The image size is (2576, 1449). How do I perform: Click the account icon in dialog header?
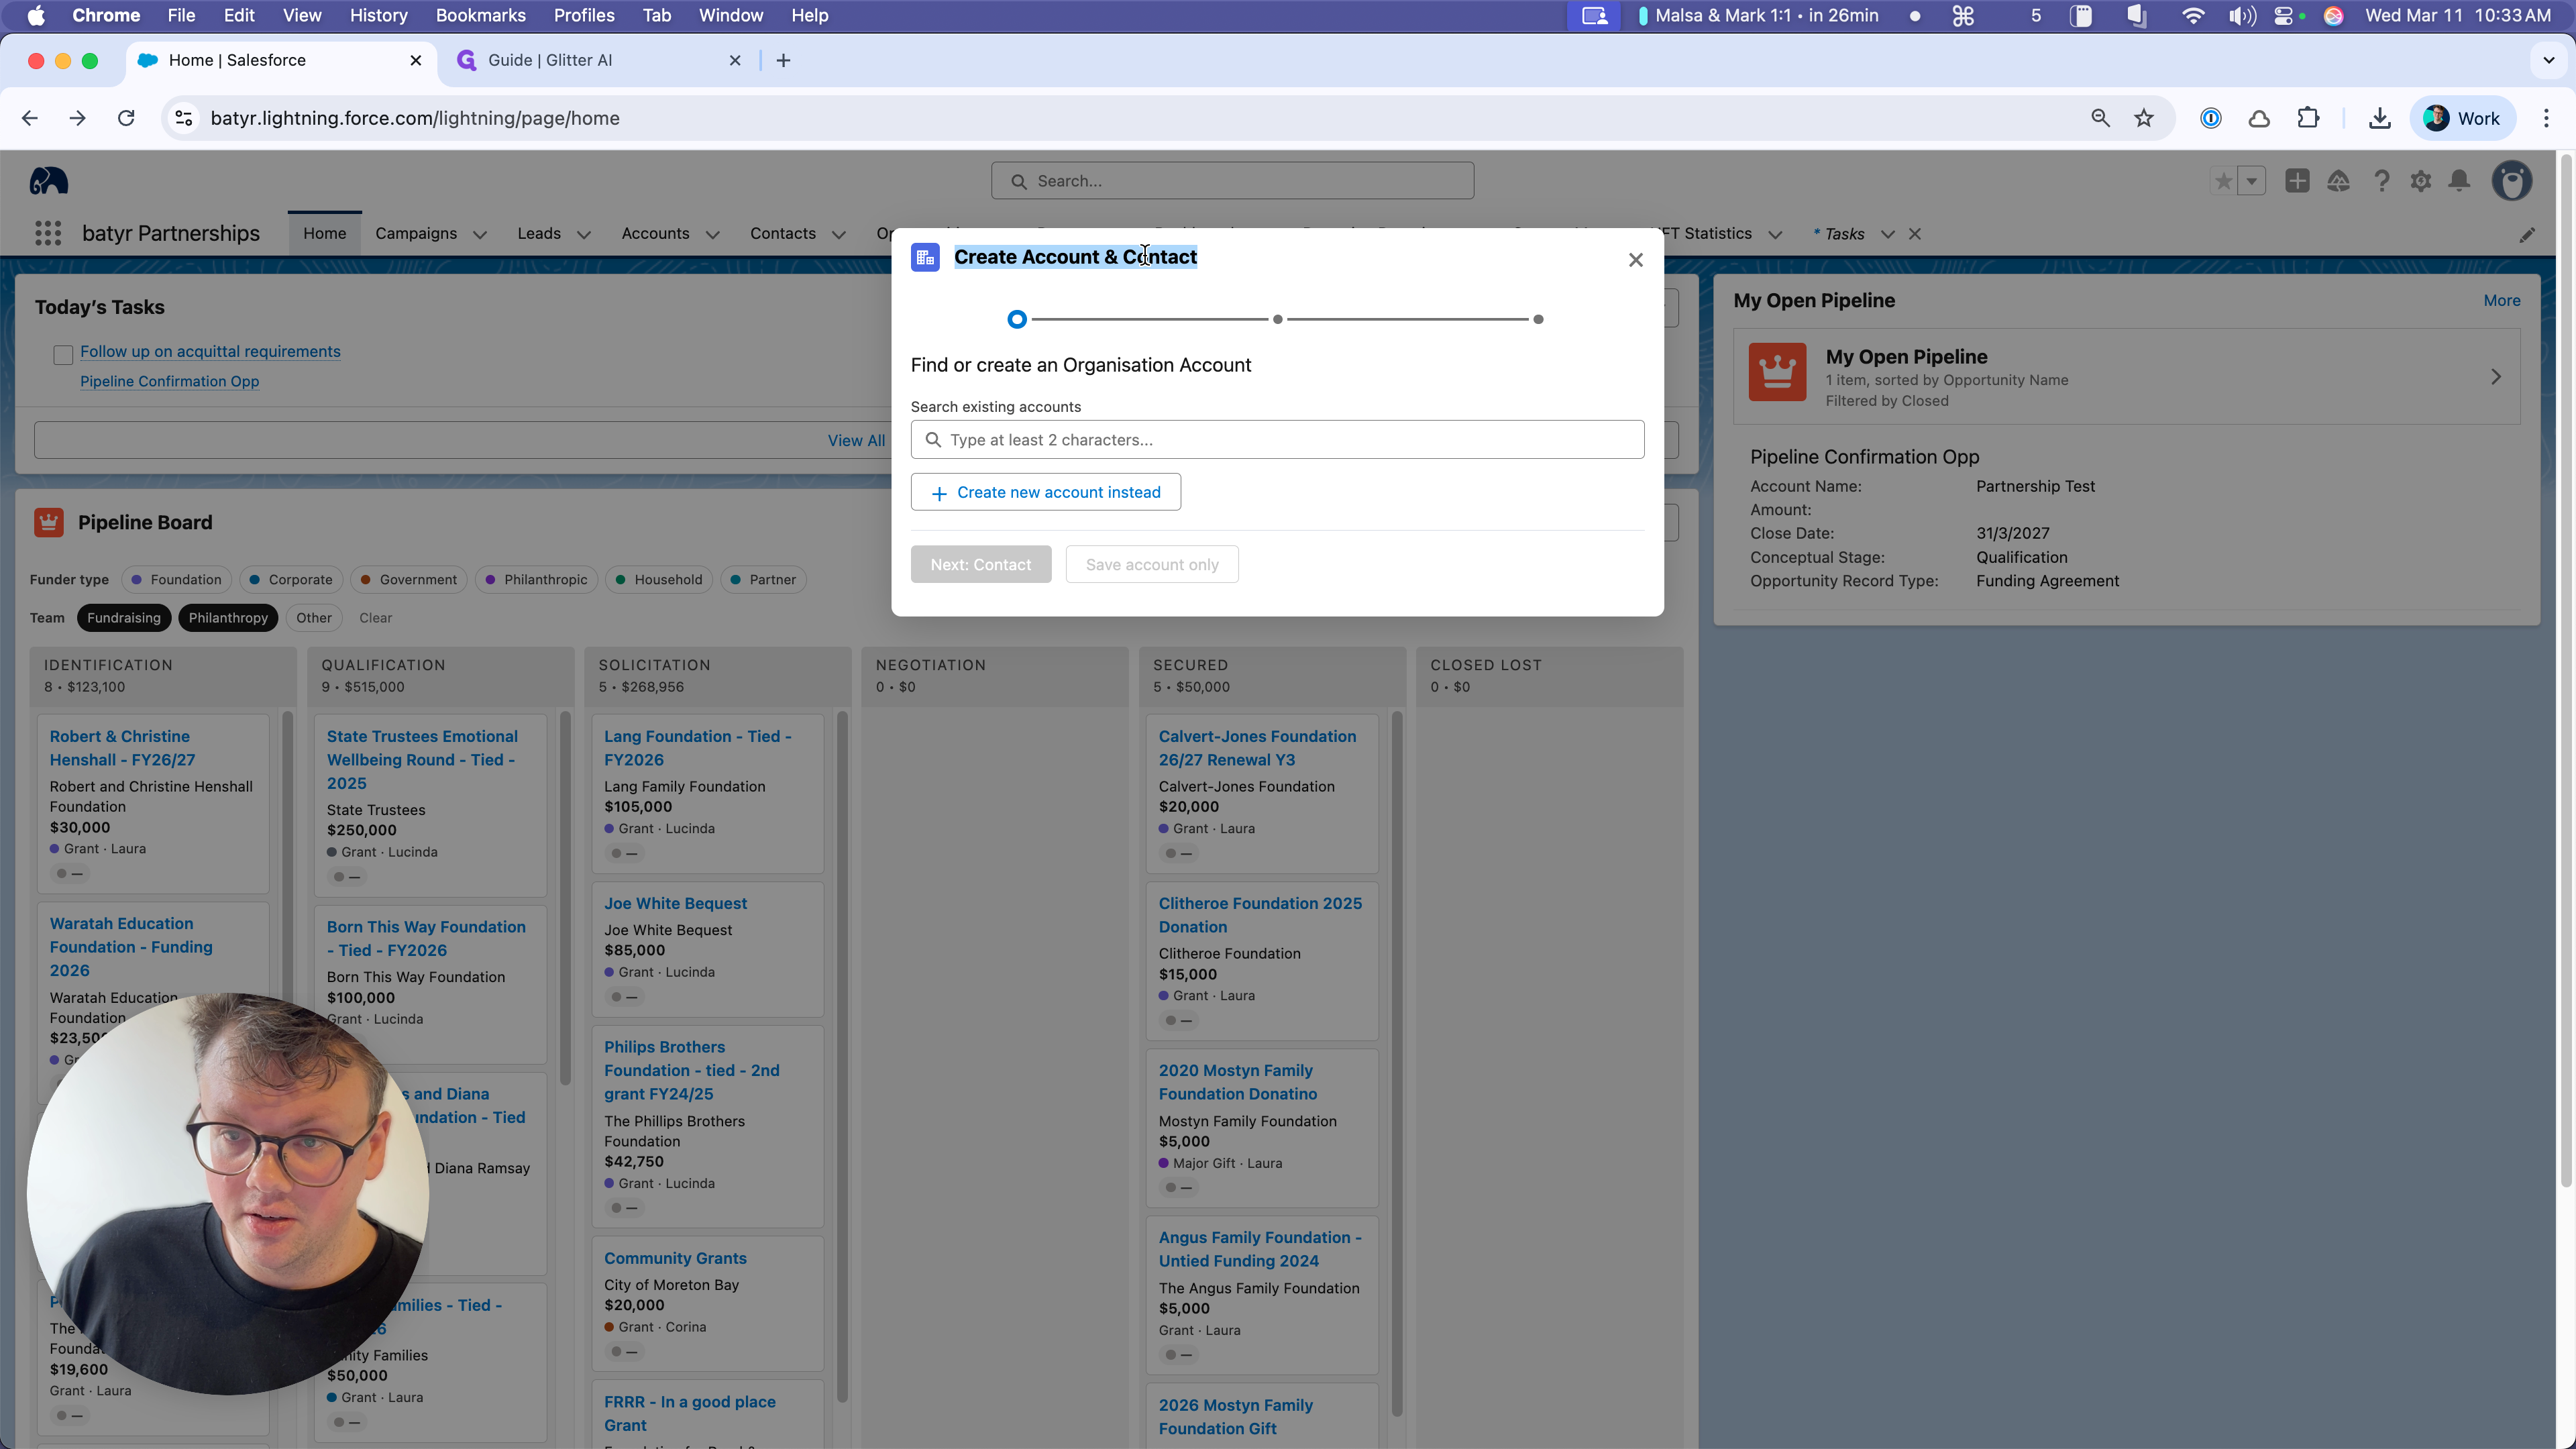click(925, 257)
